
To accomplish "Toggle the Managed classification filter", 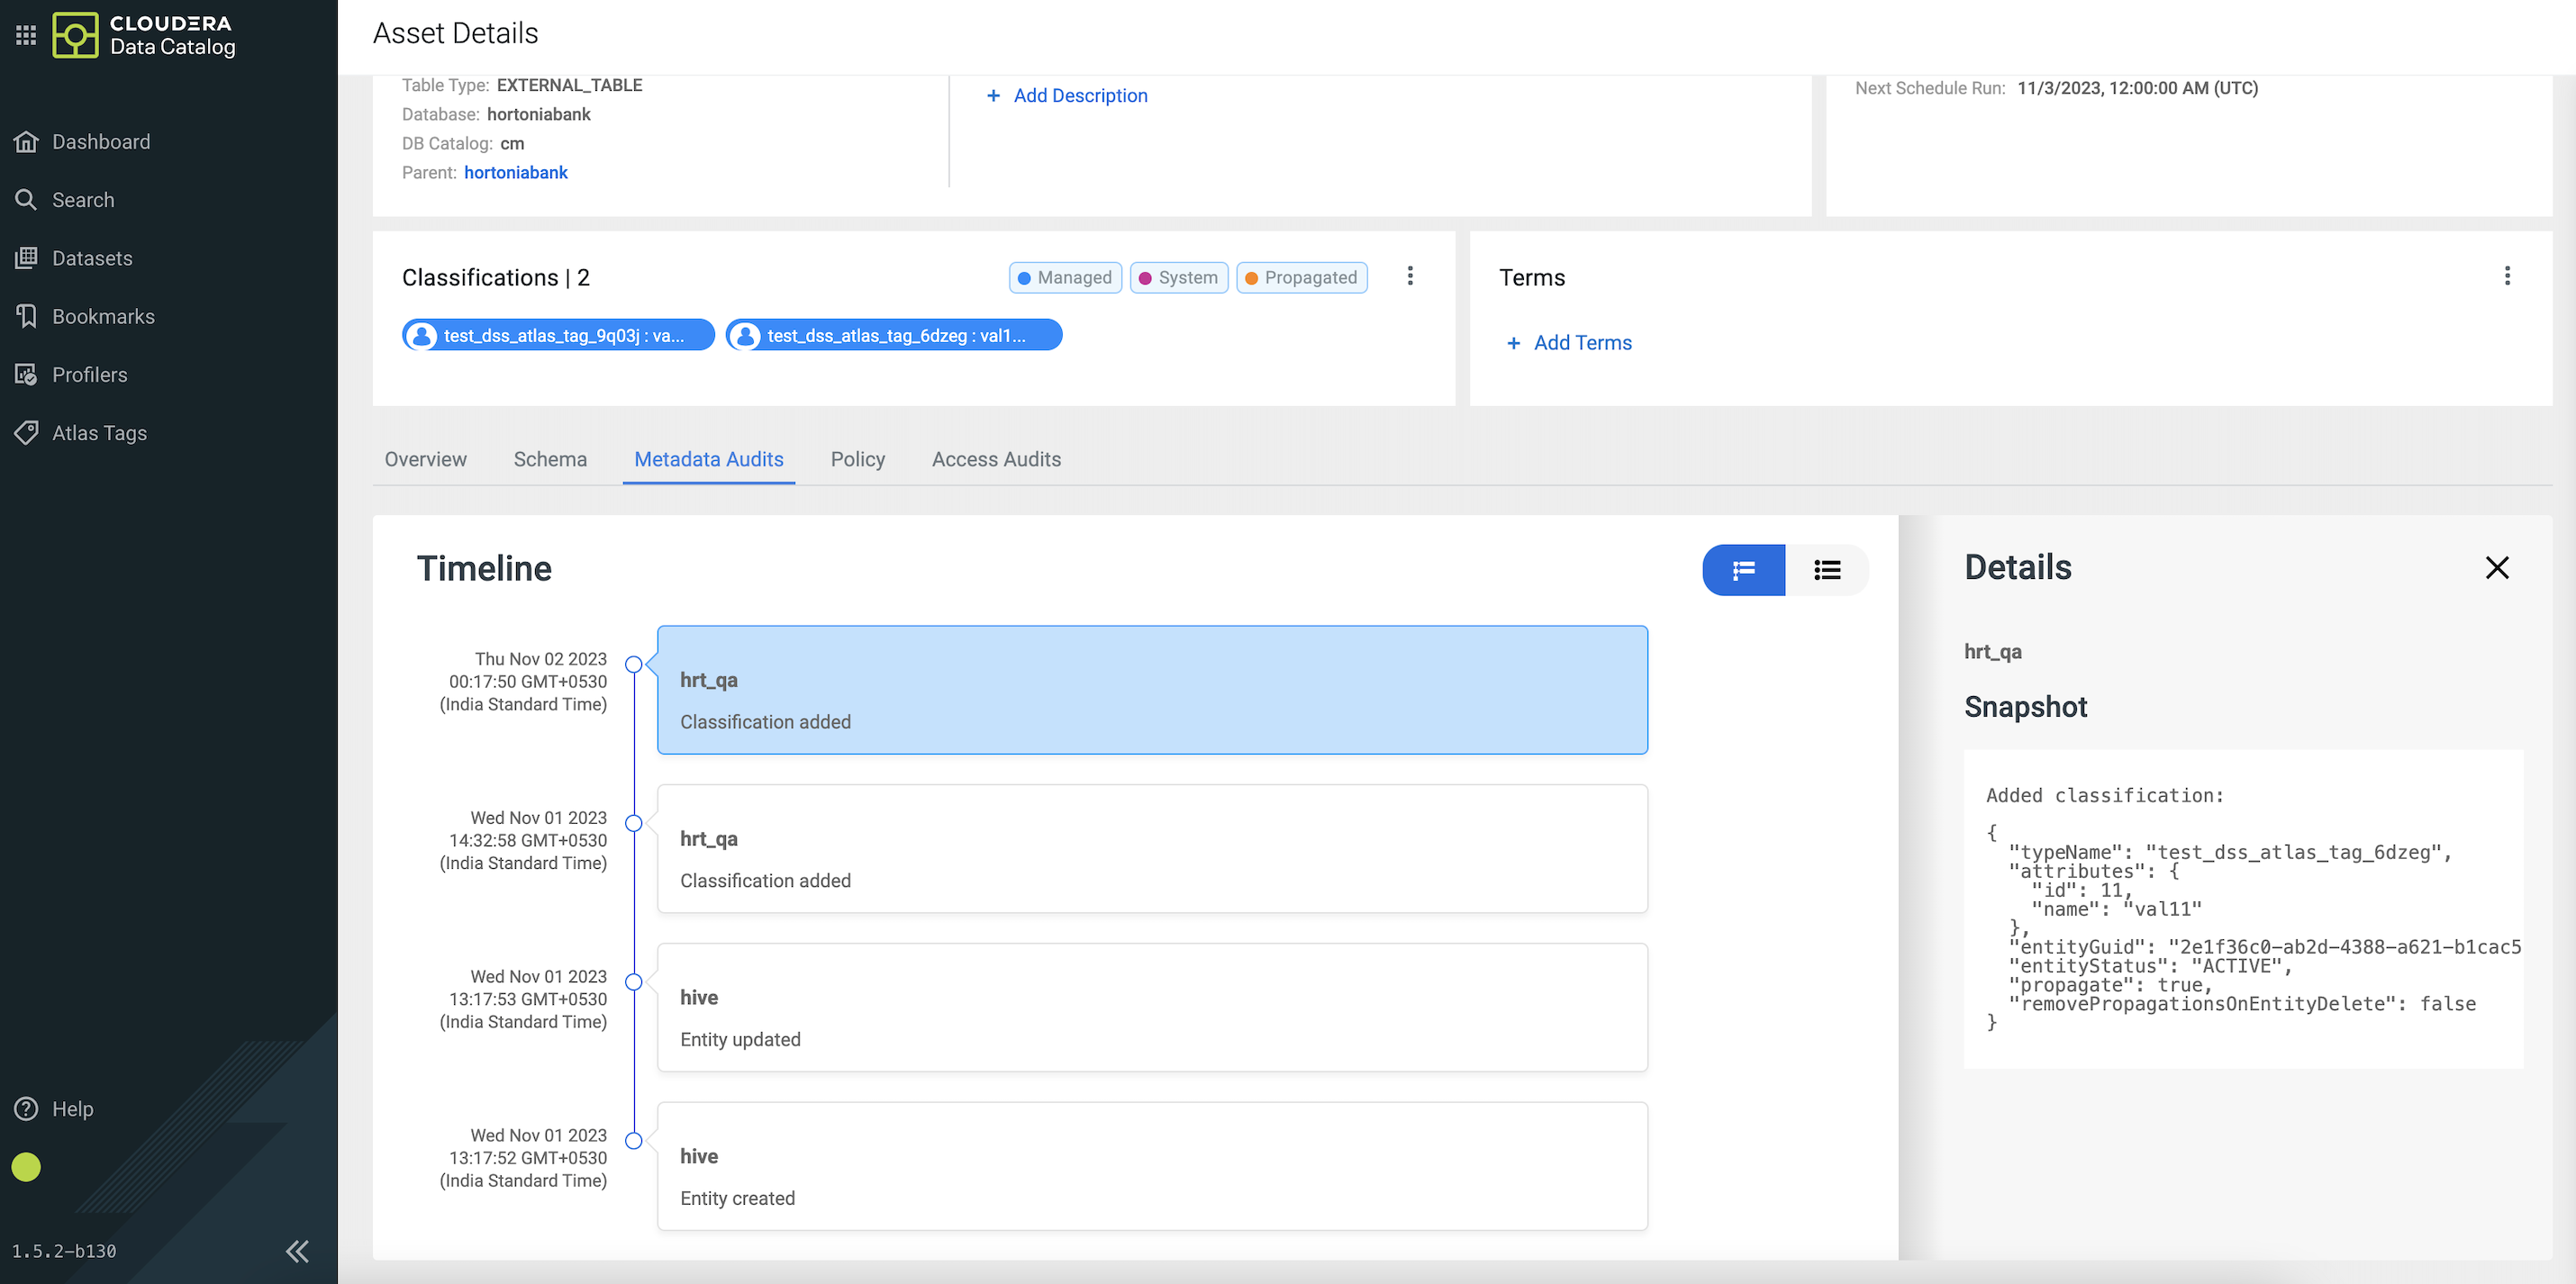I will [1065, 277].
